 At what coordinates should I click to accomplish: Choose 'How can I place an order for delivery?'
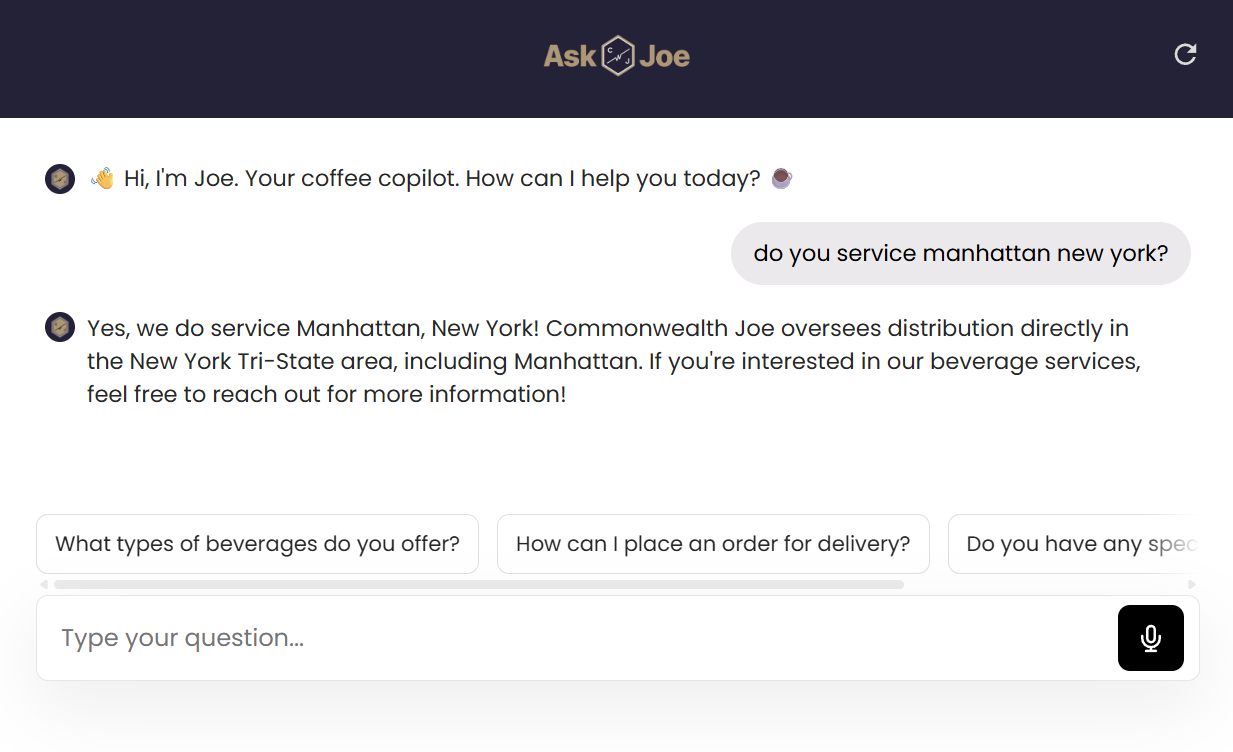(713, 543)
